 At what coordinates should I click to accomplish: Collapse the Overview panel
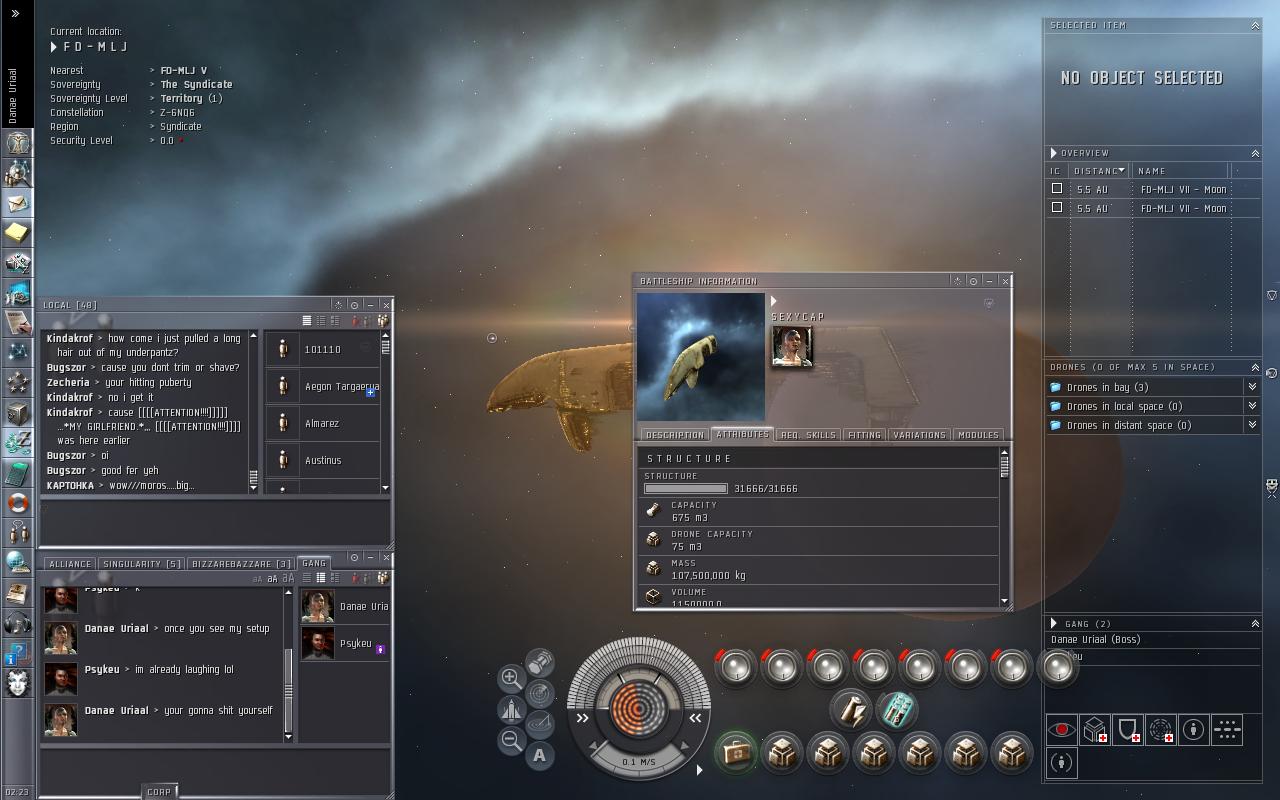pyautogui.click(x=1255, y=153)
